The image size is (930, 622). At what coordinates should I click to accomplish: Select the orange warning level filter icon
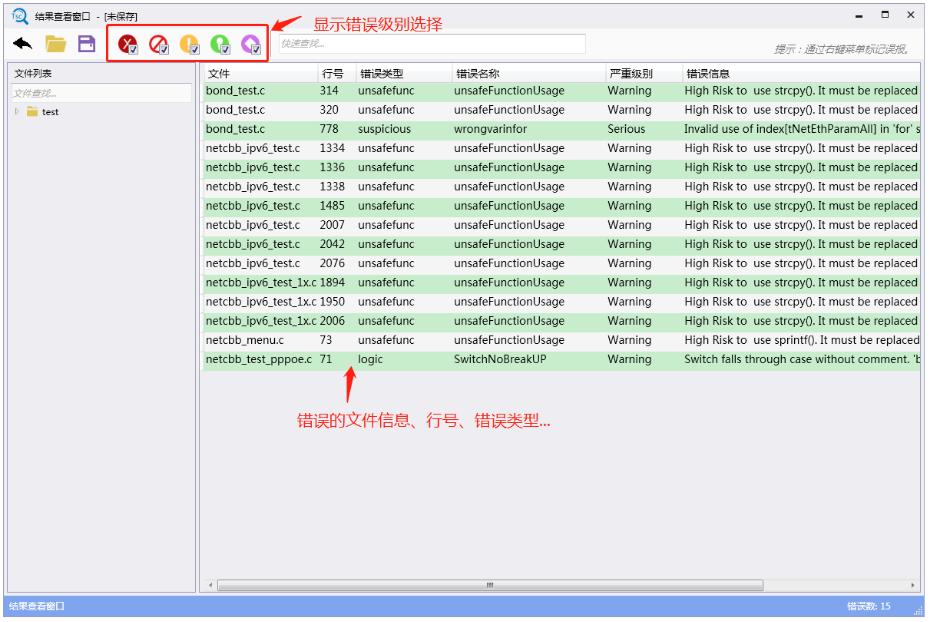pos(189,43)
